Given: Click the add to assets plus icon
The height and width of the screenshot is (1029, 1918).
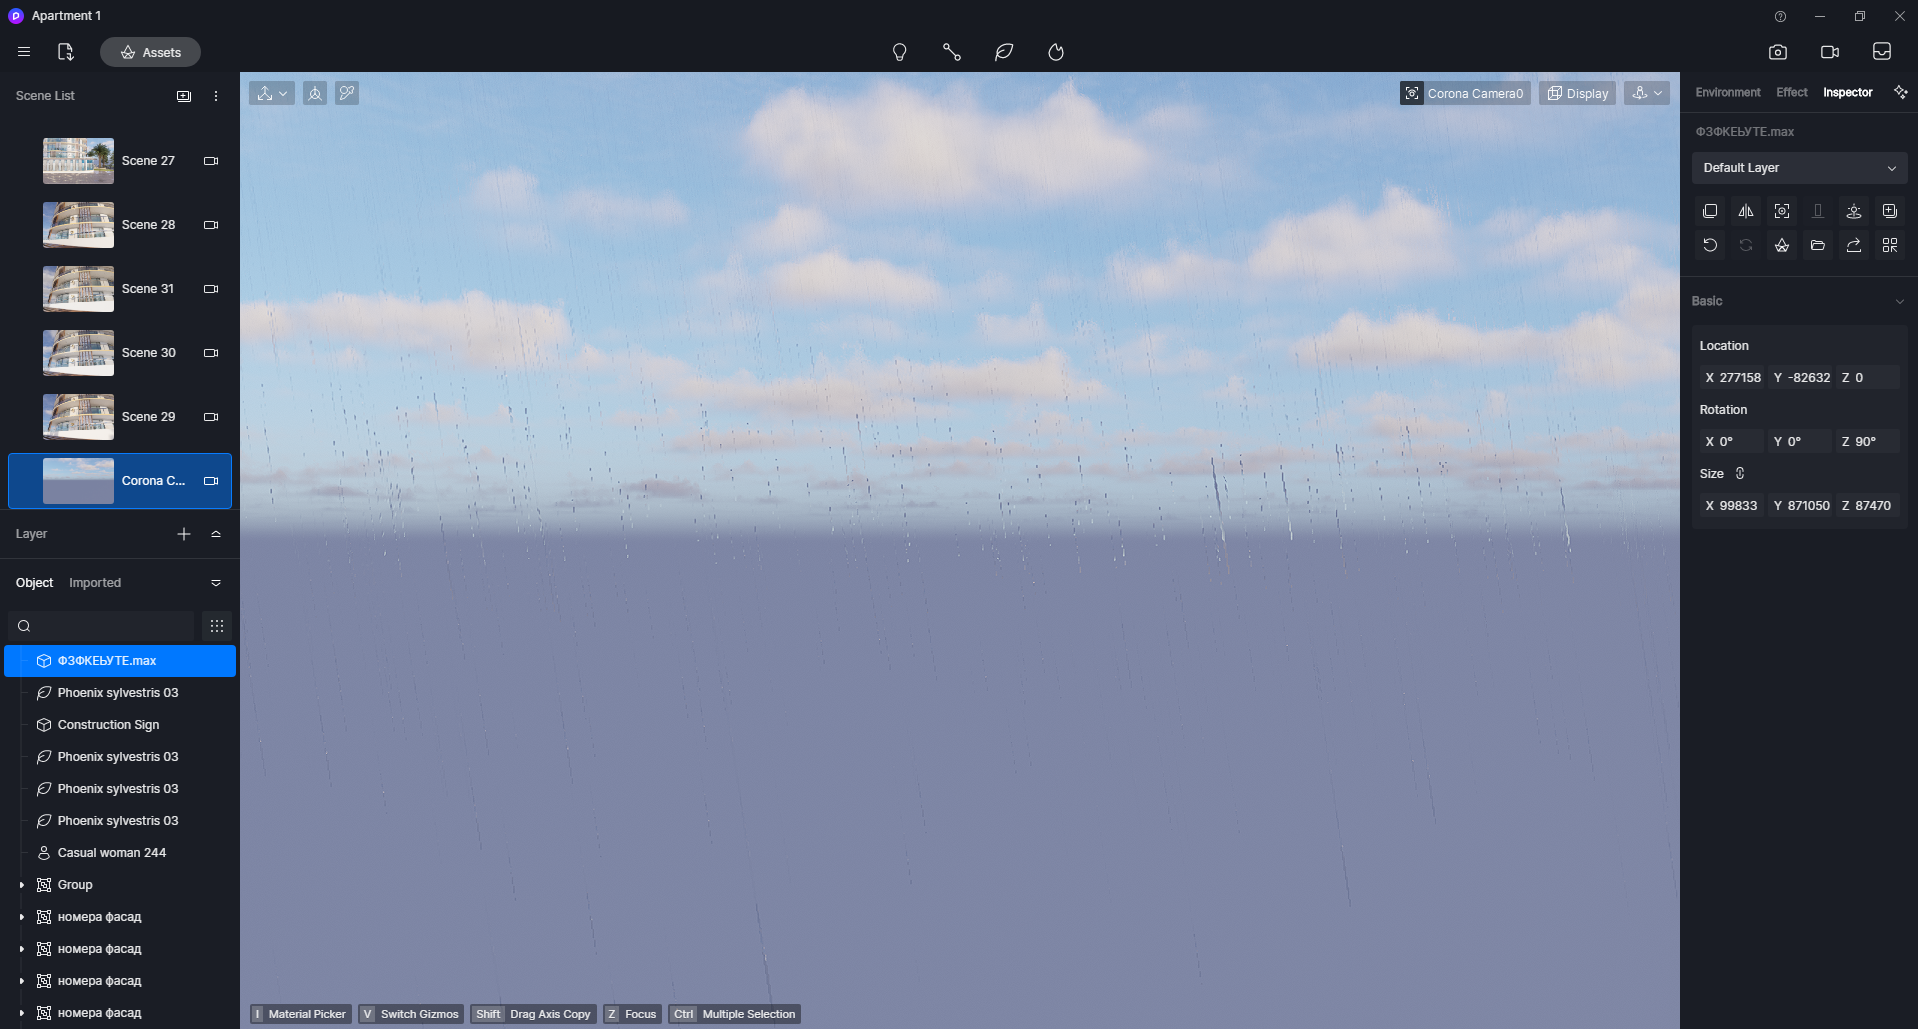Looking at the screenshot, I should pos(1889,211).
